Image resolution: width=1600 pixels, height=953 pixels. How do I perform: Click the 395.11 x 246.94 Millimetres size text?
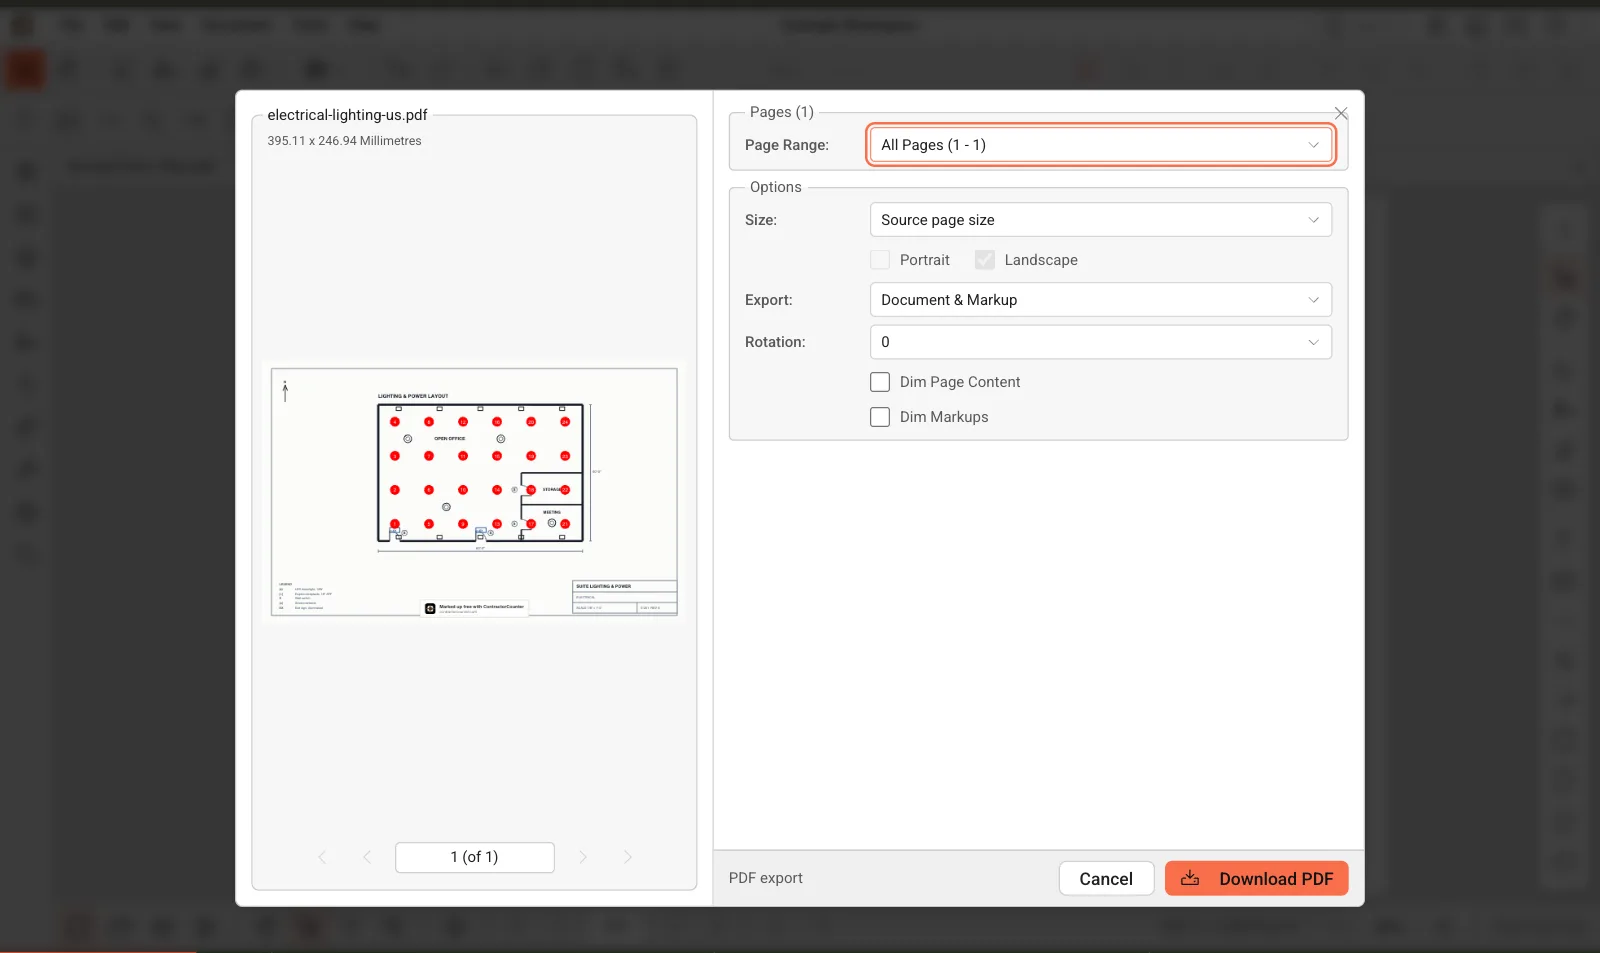(x=344, y=141)
